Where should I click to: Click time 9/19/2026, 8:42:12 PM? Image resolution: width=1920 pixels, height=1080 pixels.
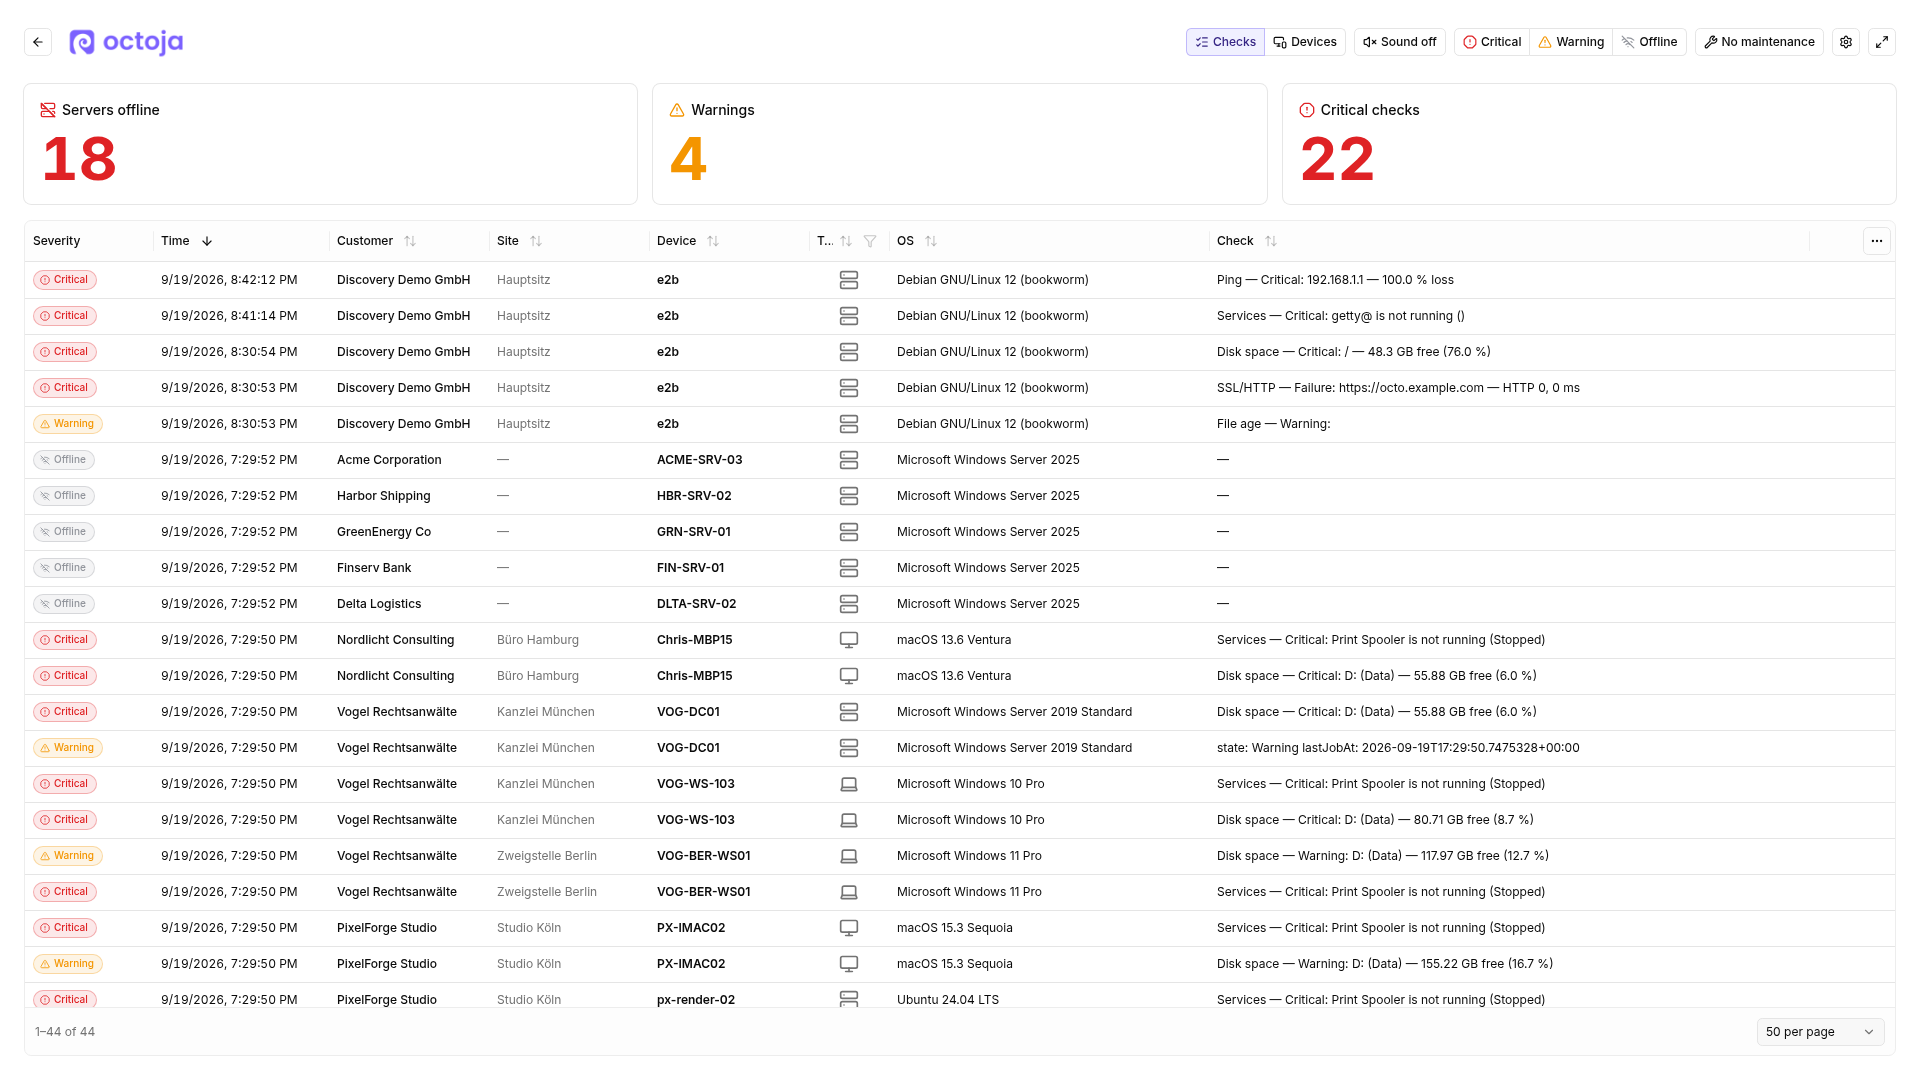[x=229, y=280]
